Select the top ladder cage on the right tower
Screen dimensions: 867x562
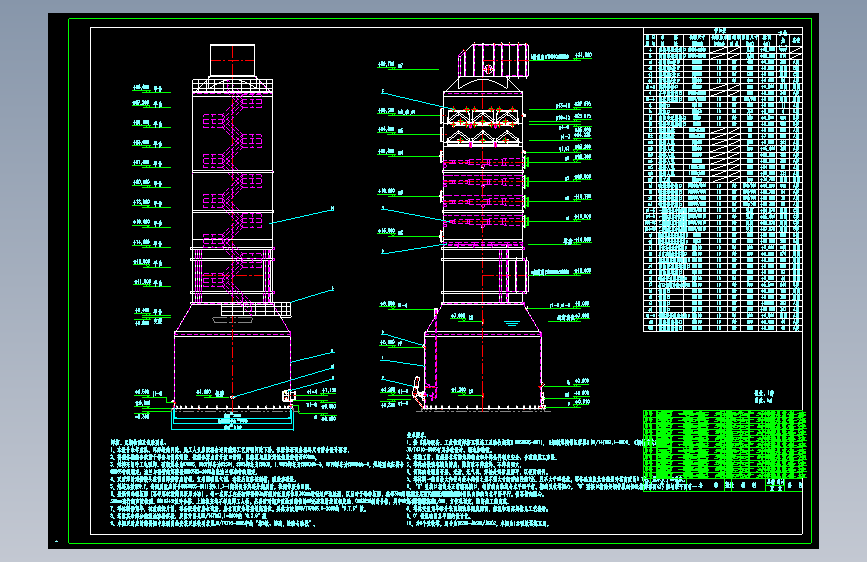[x=493, y=60]
